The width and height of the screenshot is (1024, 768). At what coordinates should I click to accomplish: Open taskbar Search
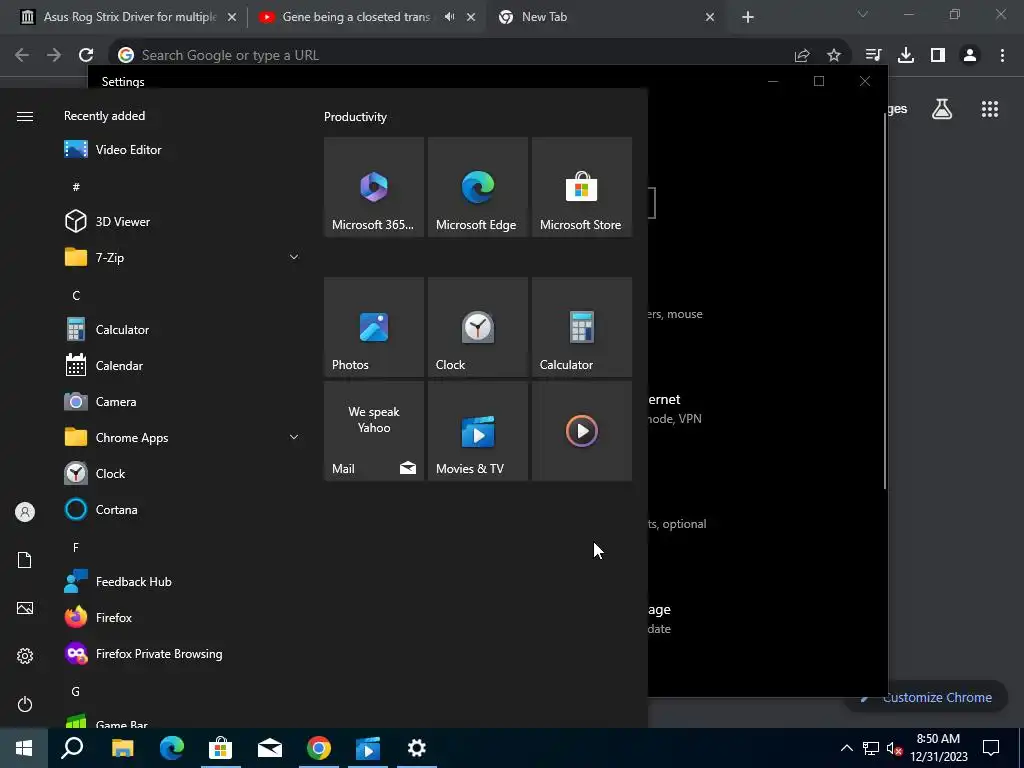pos(72,748)
